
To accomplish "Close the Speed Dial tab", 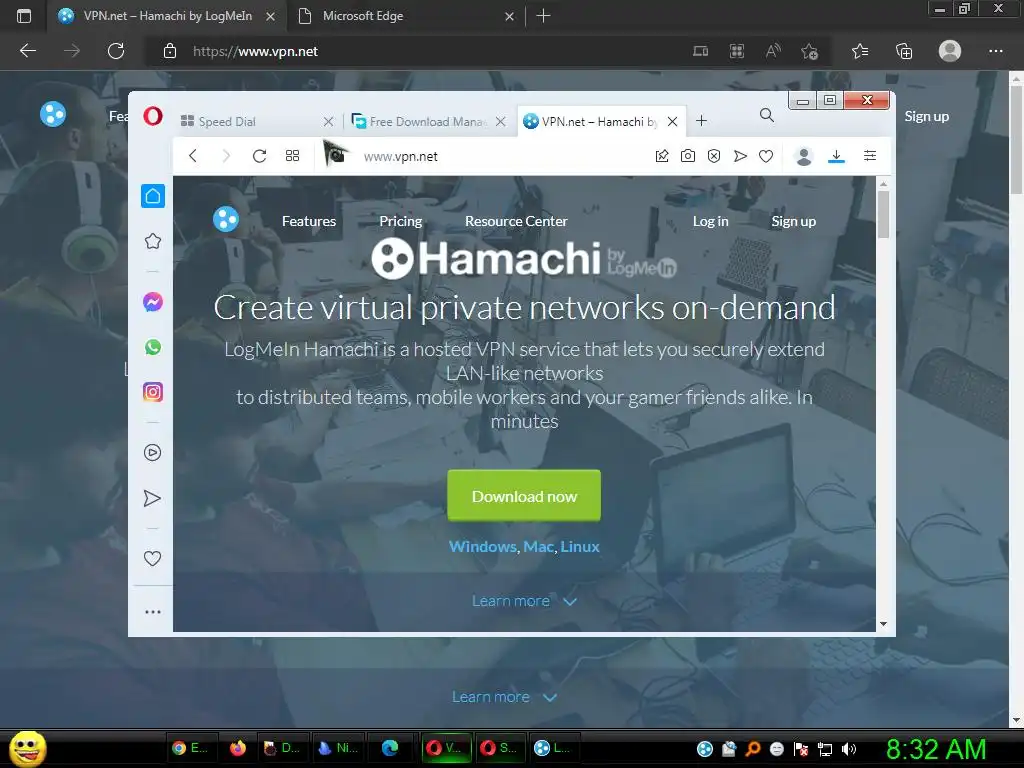I will (x=328, y=121).
